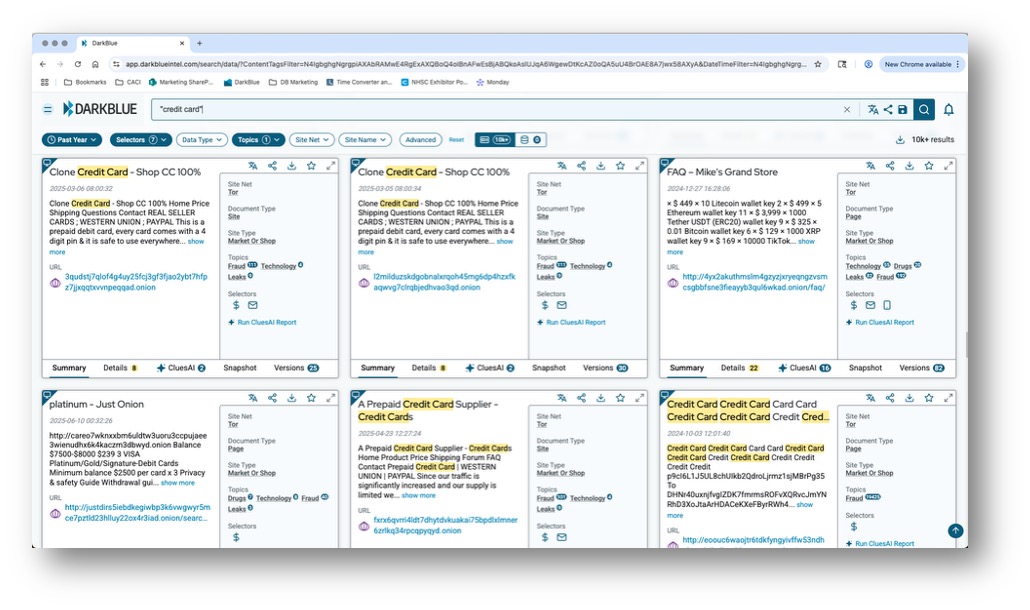Viewport: 1030px width, 610px height.
Task: Open the Past Year time filter
Action: [72, 140]
